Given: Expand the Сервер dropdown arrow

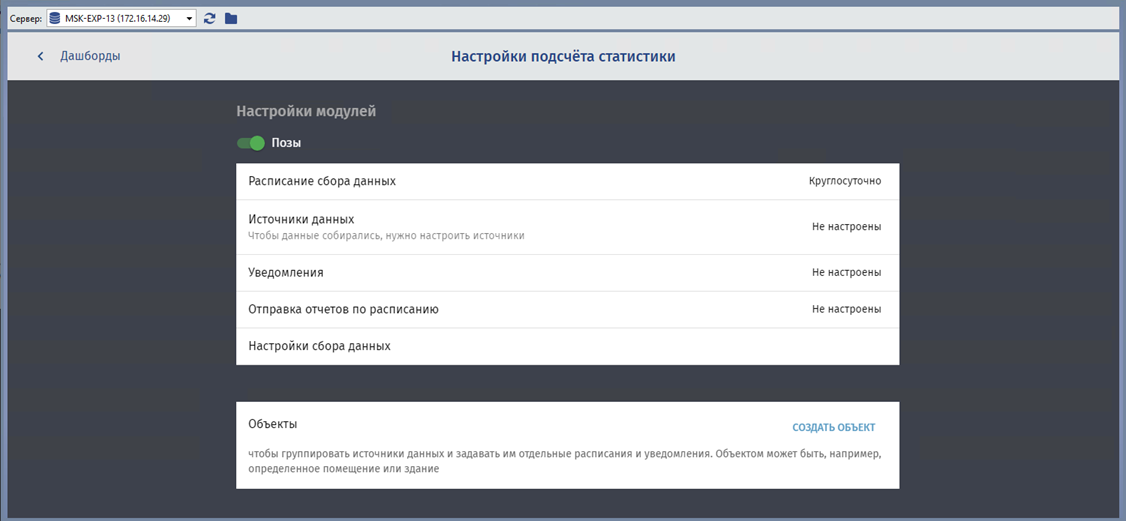Looking at the screenshot, I should [x=189, y=18].
